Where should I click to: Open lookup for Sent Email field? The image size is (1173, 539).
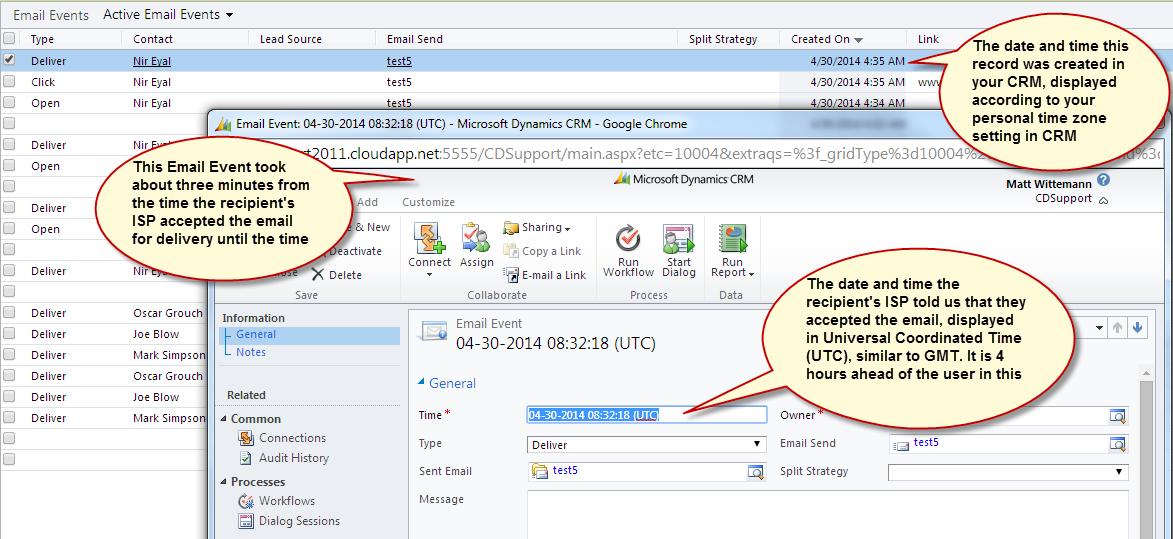(756, 472)
